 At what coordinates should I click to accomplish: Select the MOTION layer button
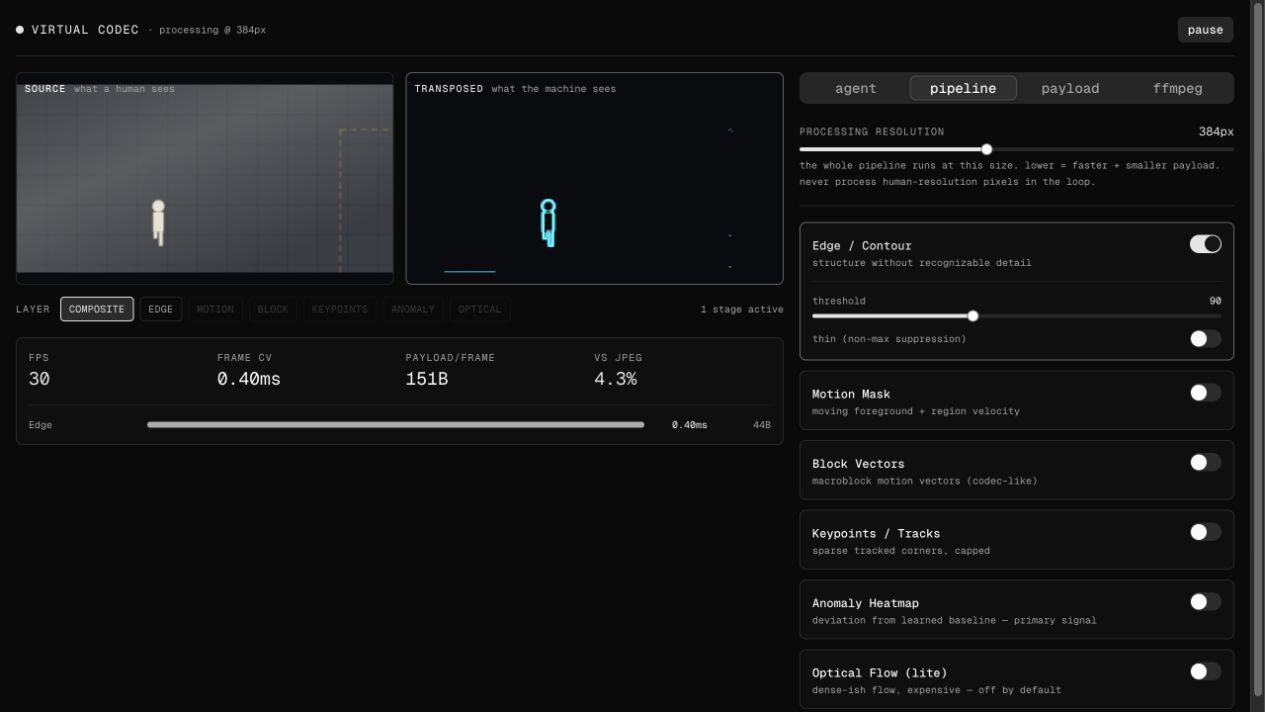(x=215, y=309)
